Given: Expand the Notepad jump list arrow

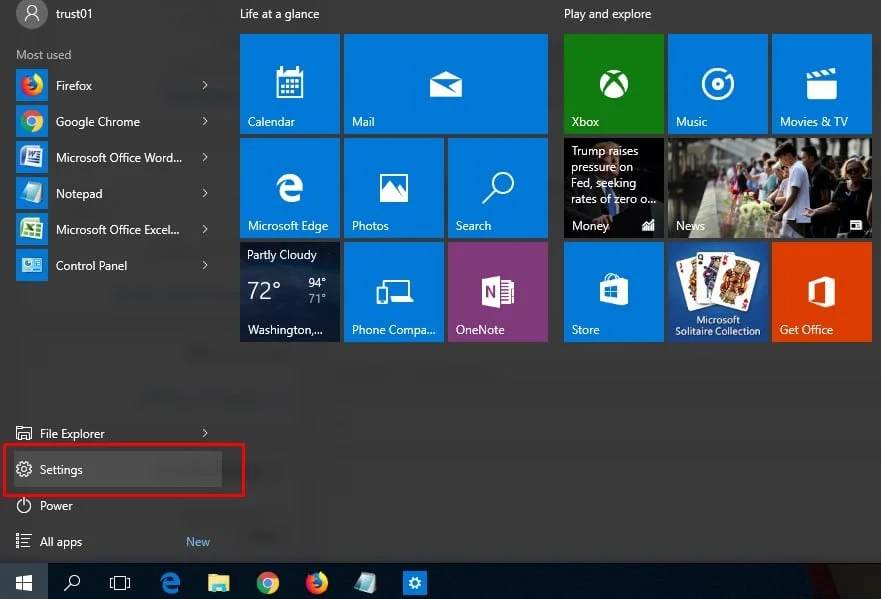Looking at the screenshot, I should tap(205, 193).
